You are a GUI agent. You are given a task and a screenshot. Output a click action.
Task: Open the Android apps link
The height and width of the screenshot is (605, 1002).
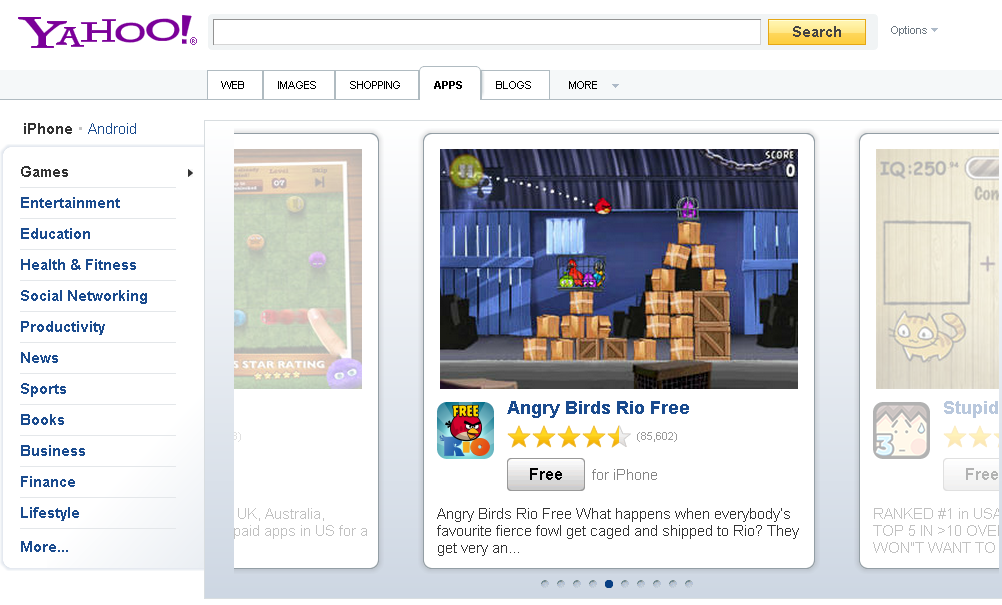[x=112, y=129]
